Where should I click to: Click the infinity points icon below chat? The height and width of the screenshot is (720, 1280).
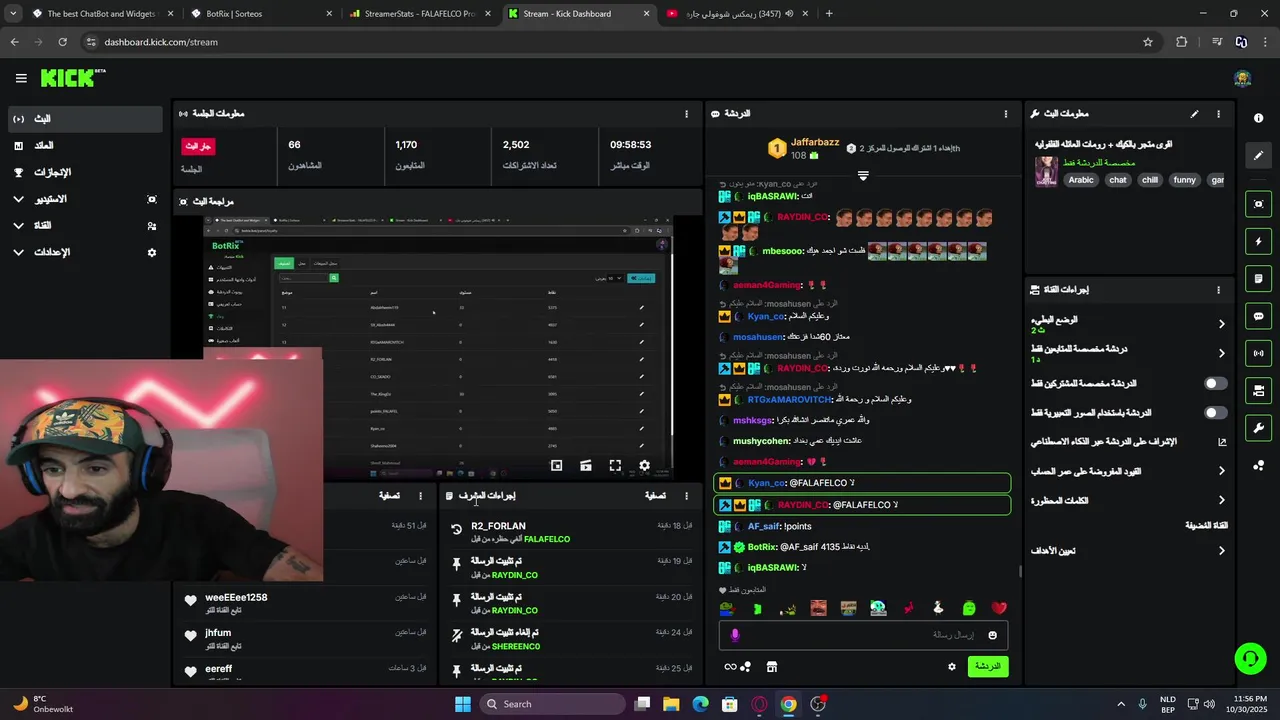coord(730,667)
